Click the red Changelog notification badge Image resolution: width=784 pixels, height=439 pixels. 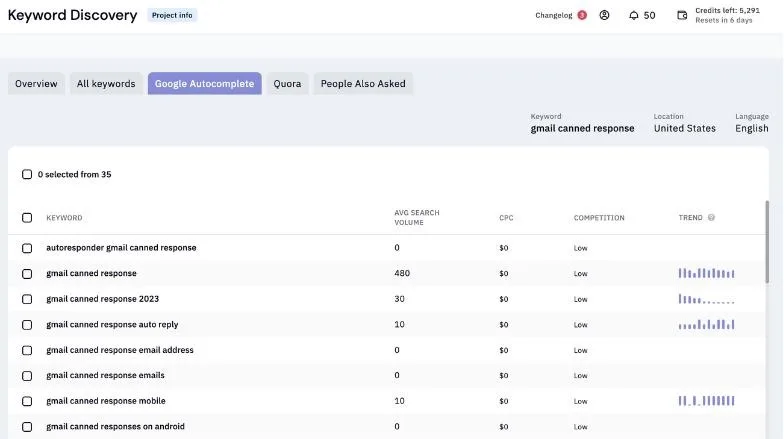582,15
